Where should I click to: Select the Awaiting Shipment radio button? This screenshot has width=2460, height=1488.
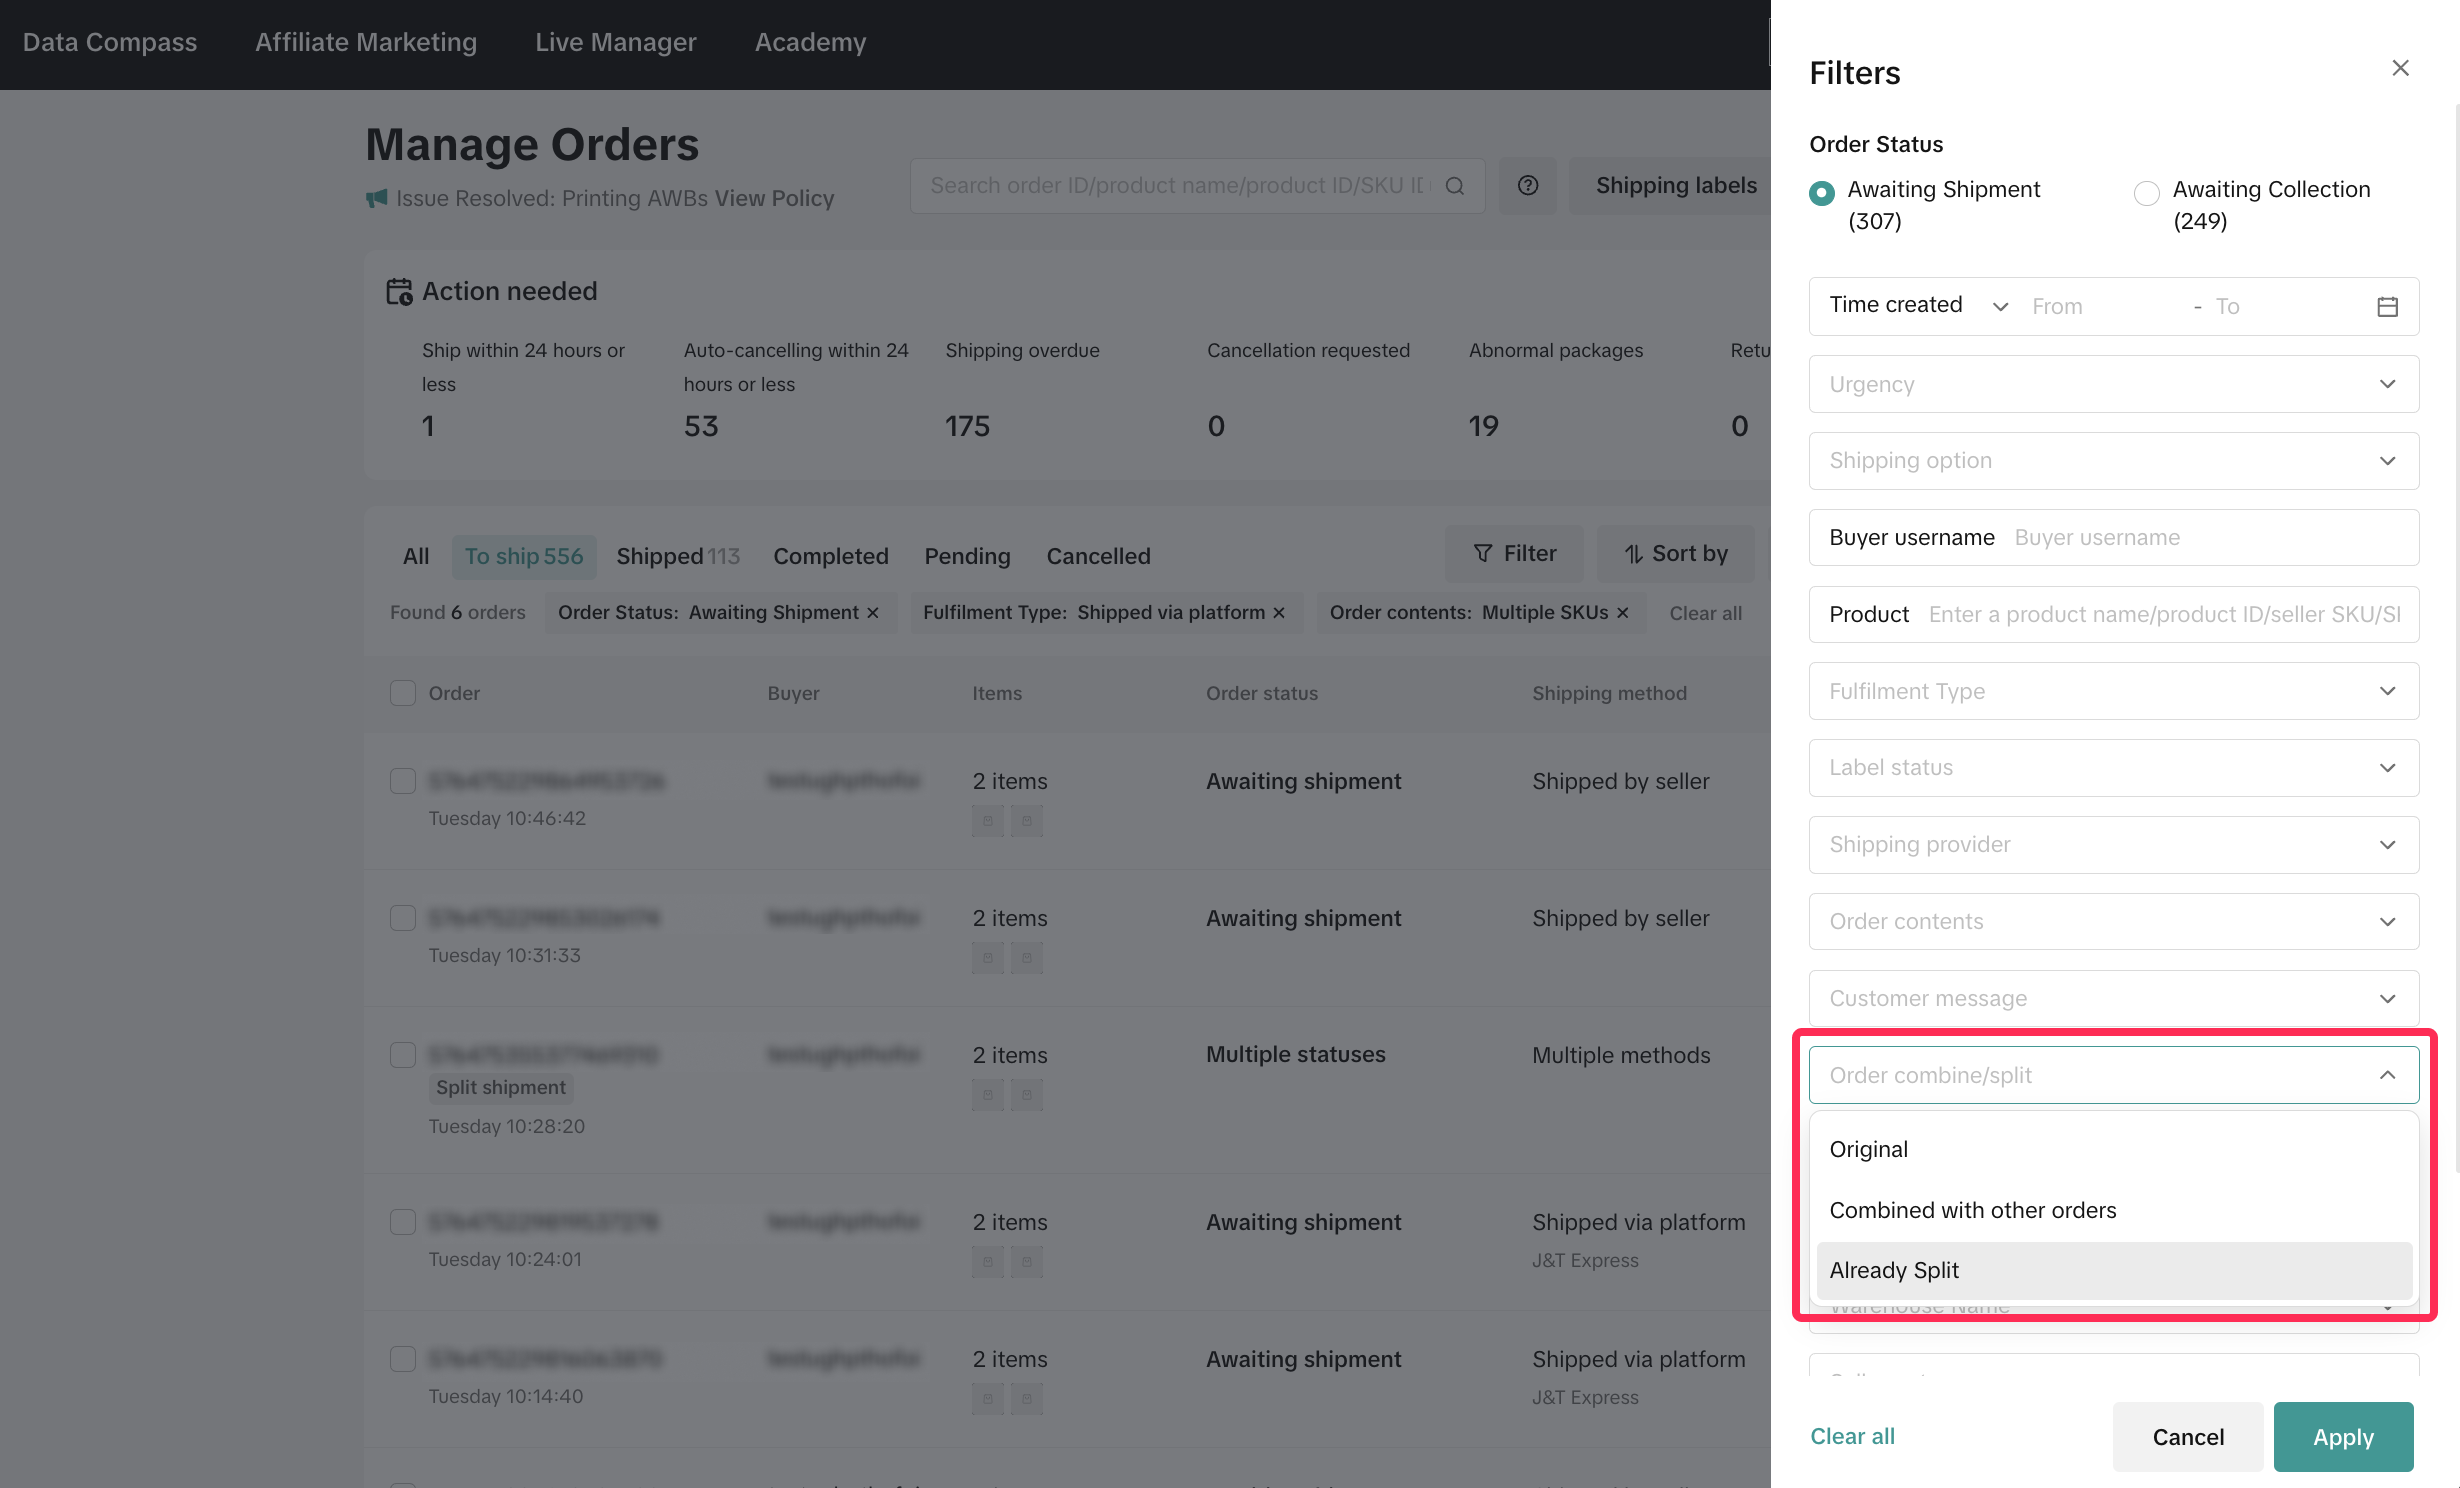pos(1822,193)
